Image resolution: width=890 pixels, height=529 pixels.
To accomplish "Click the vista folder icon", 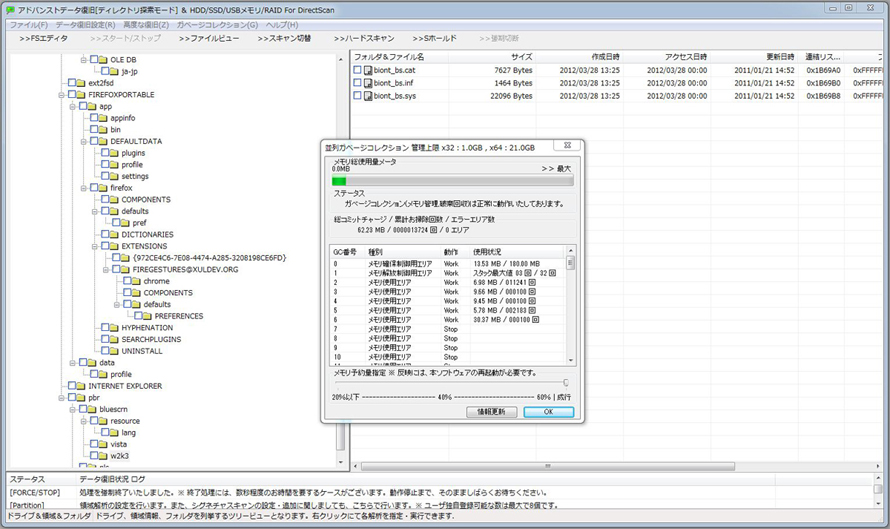I will click(x=103, y=444).
